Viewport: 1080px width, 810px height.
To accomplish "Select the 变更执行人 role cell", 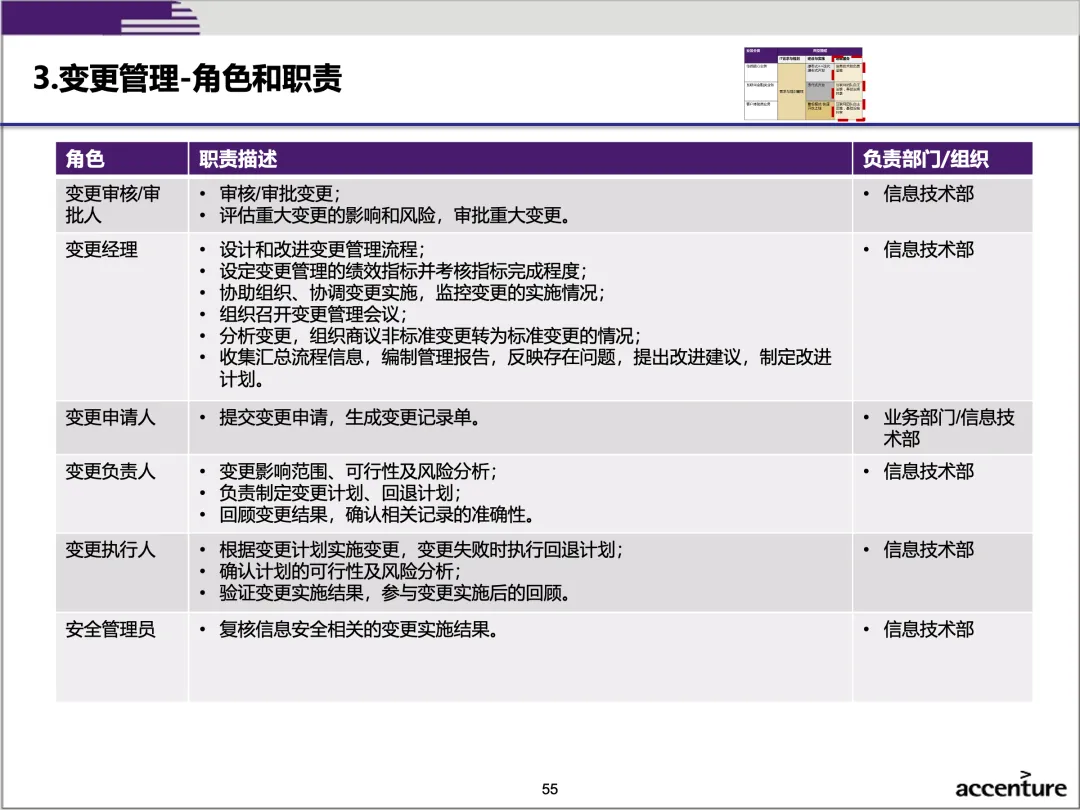I will point(122,572).
